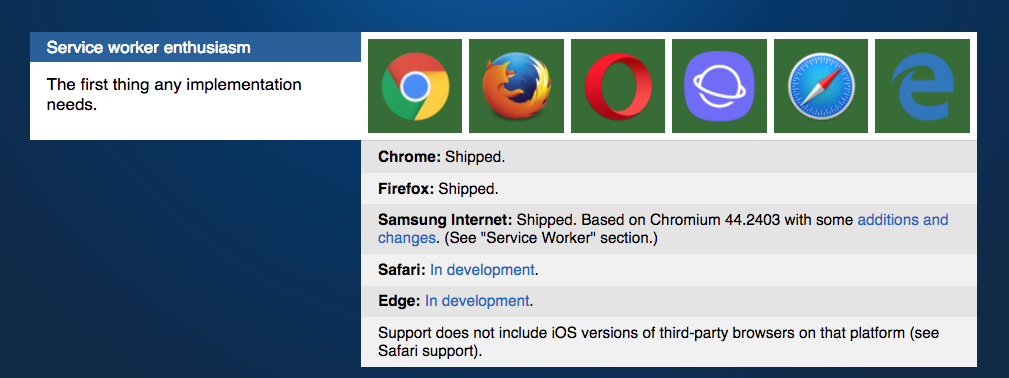Click the iOS third-party browsers support note

tap(669, 342)
